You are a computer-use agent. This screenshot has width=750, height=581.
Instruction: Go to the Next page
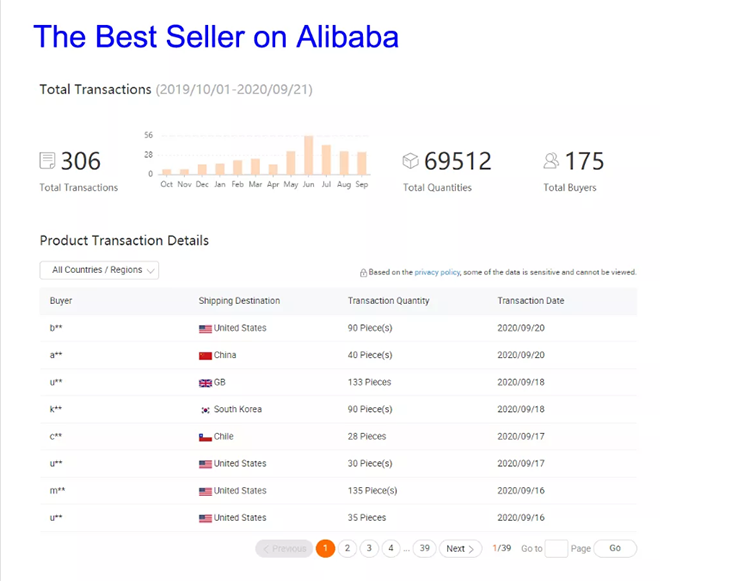point(460,549)
